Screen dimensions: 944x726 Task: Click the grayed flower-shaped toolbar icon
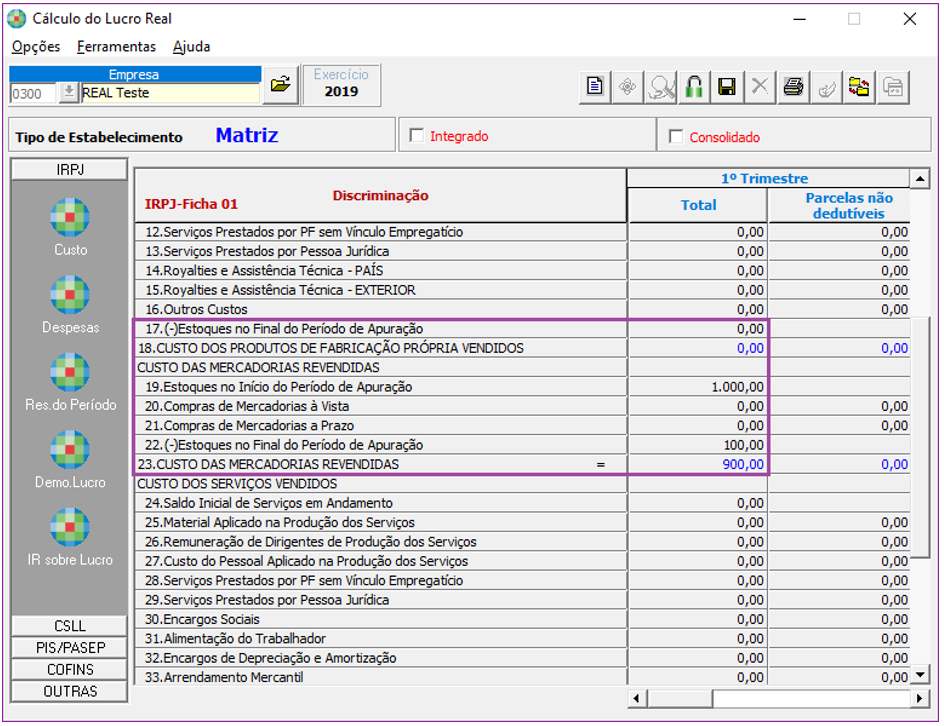click(x=627, y=87)
